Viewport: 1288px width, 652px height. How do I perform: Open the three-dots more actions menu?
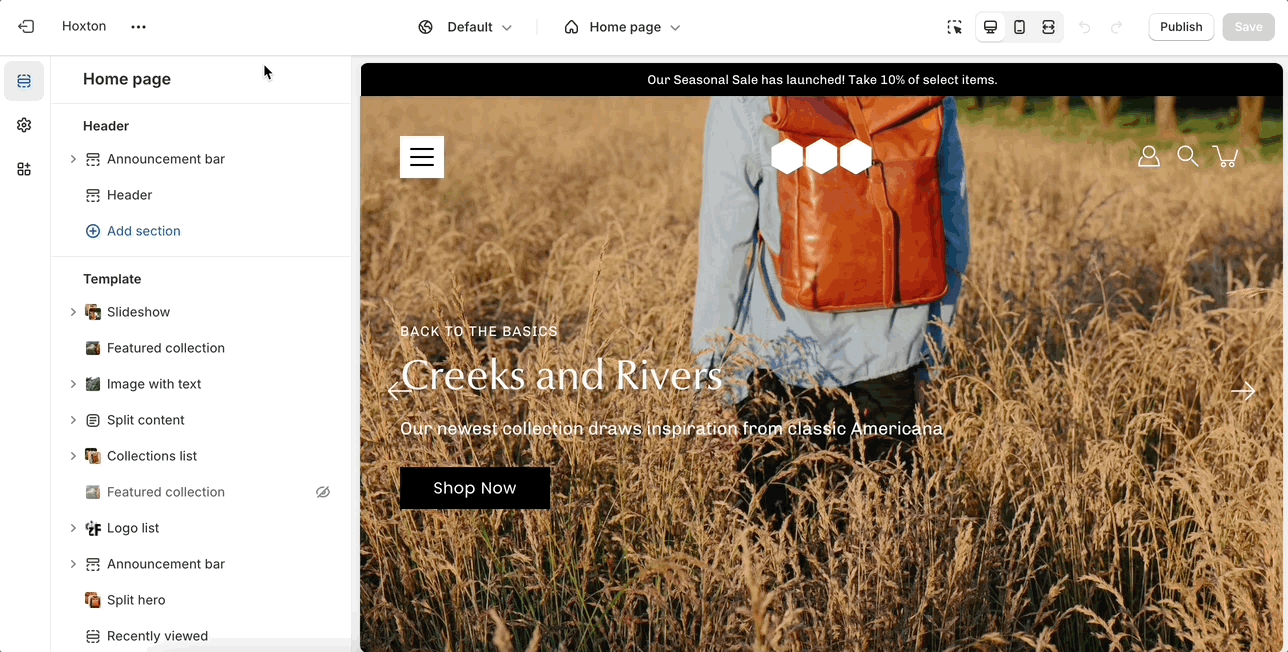click(x=138, y=27)
